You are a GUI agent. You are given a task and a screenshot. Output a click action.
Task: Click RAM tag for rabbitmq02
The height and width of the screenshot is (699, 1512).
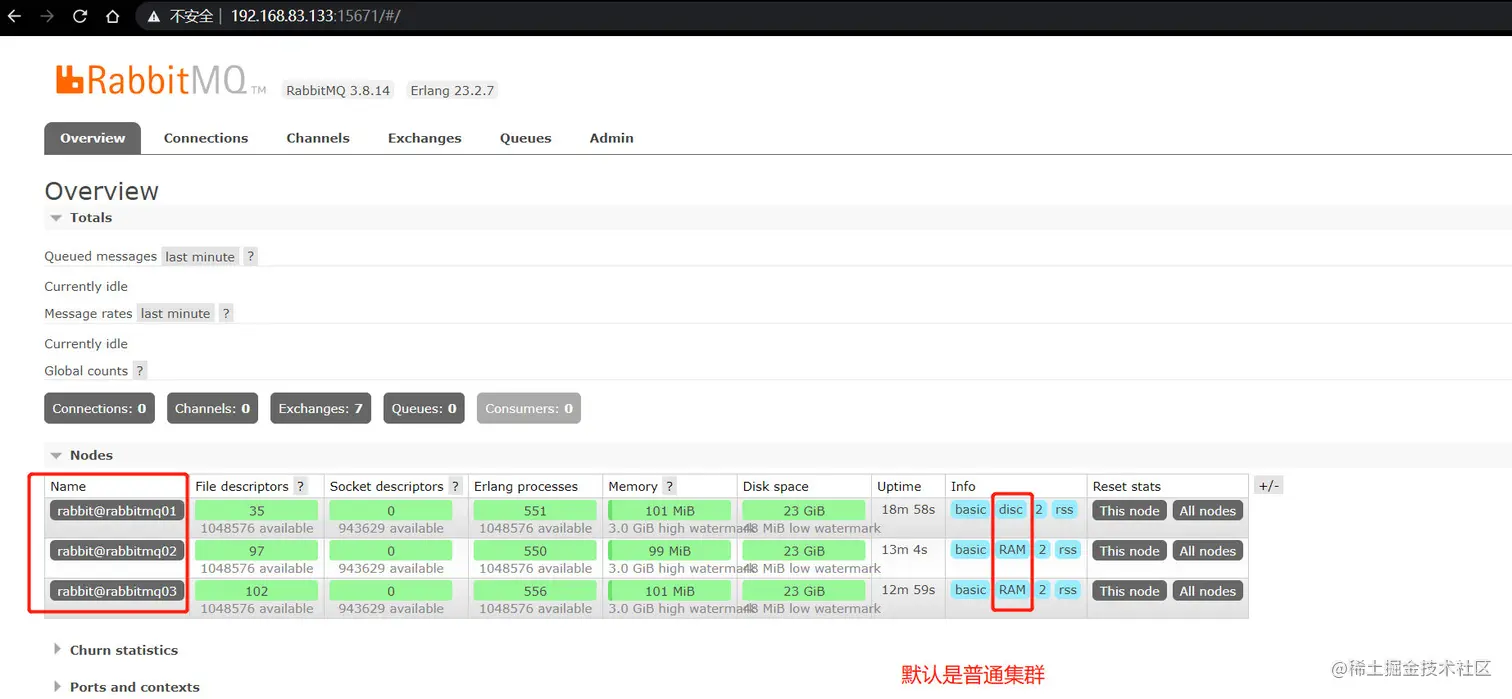1012,550
